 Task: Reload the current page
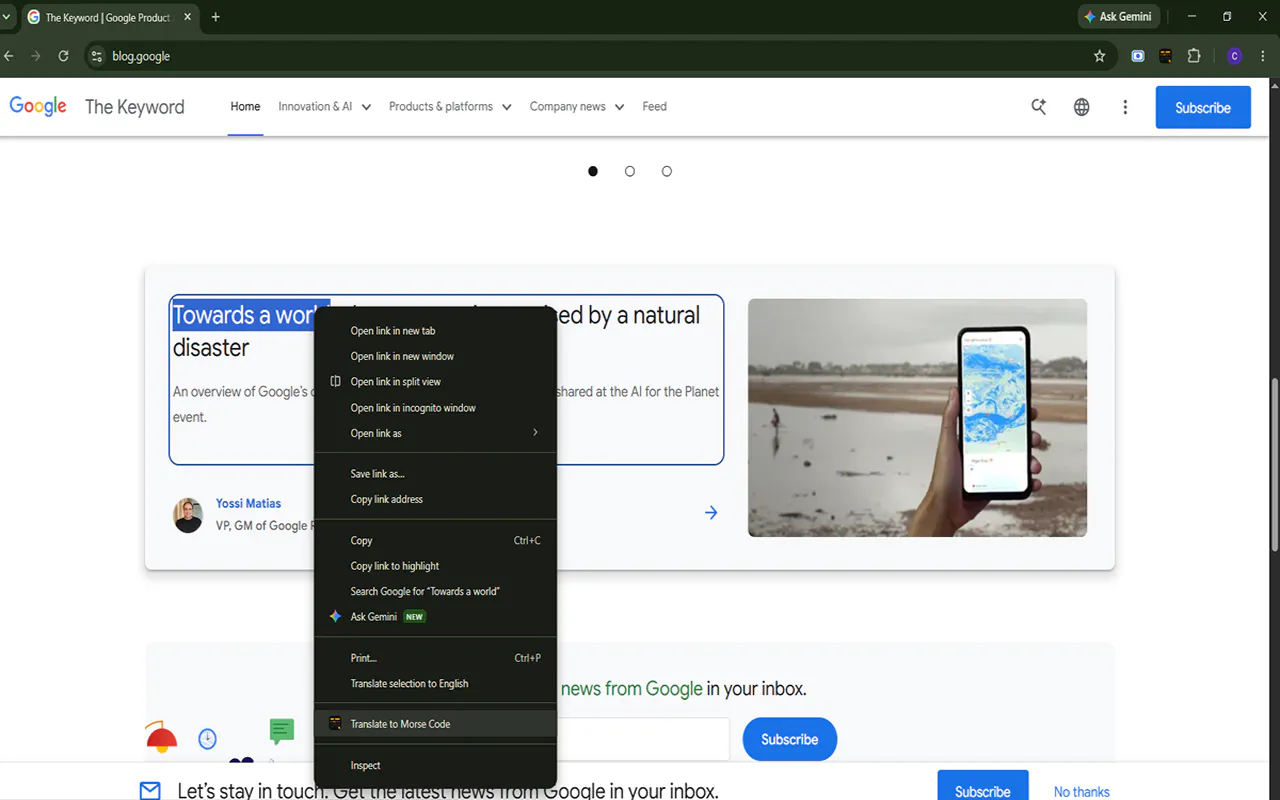63,56
